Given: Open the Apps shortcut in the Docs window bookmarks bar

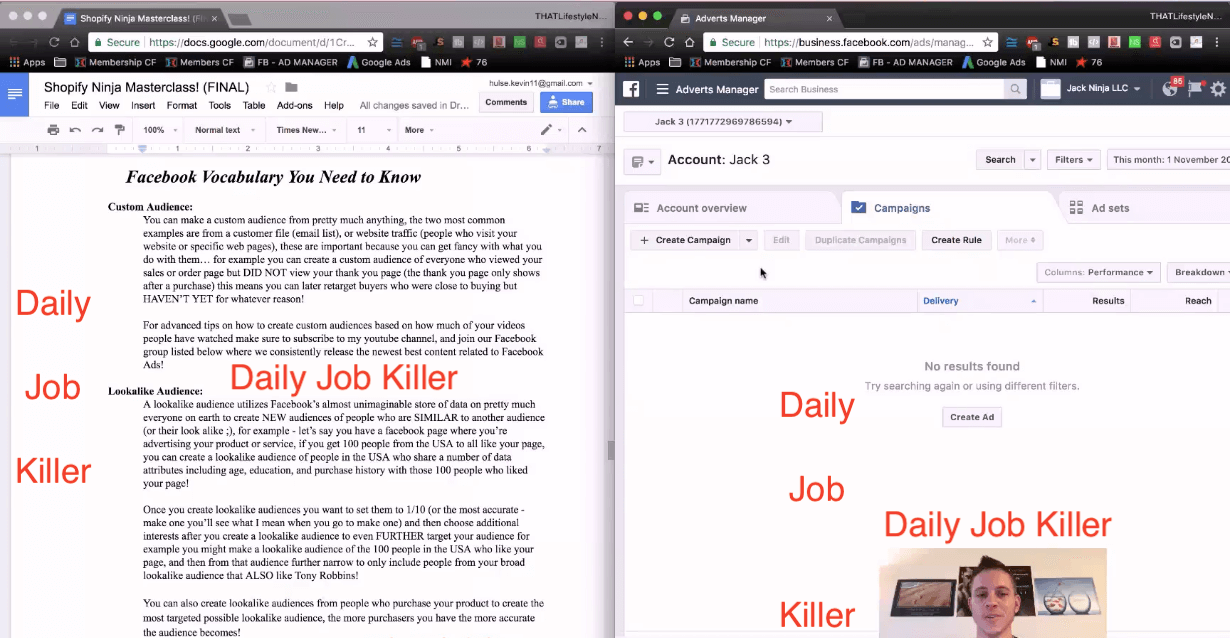Looking at the screenshot, I should (28, 62).
